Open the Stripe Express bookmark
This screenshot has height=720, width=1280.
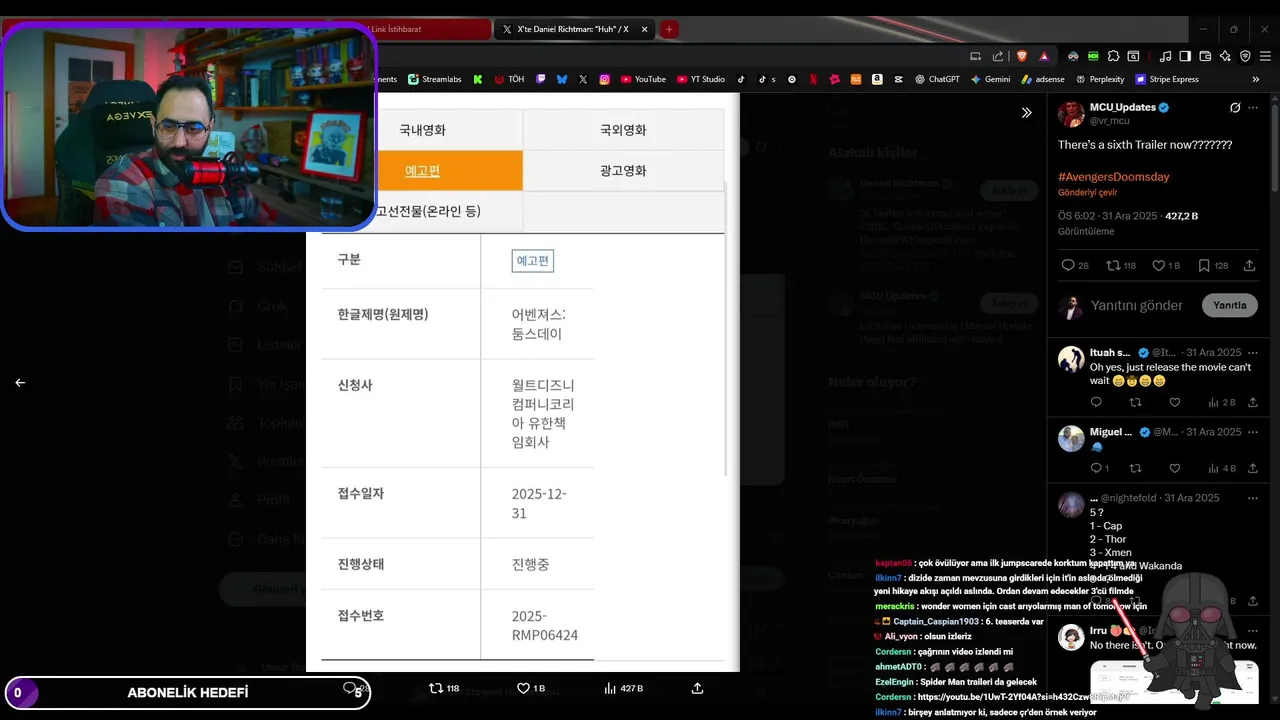[1166, 79]
